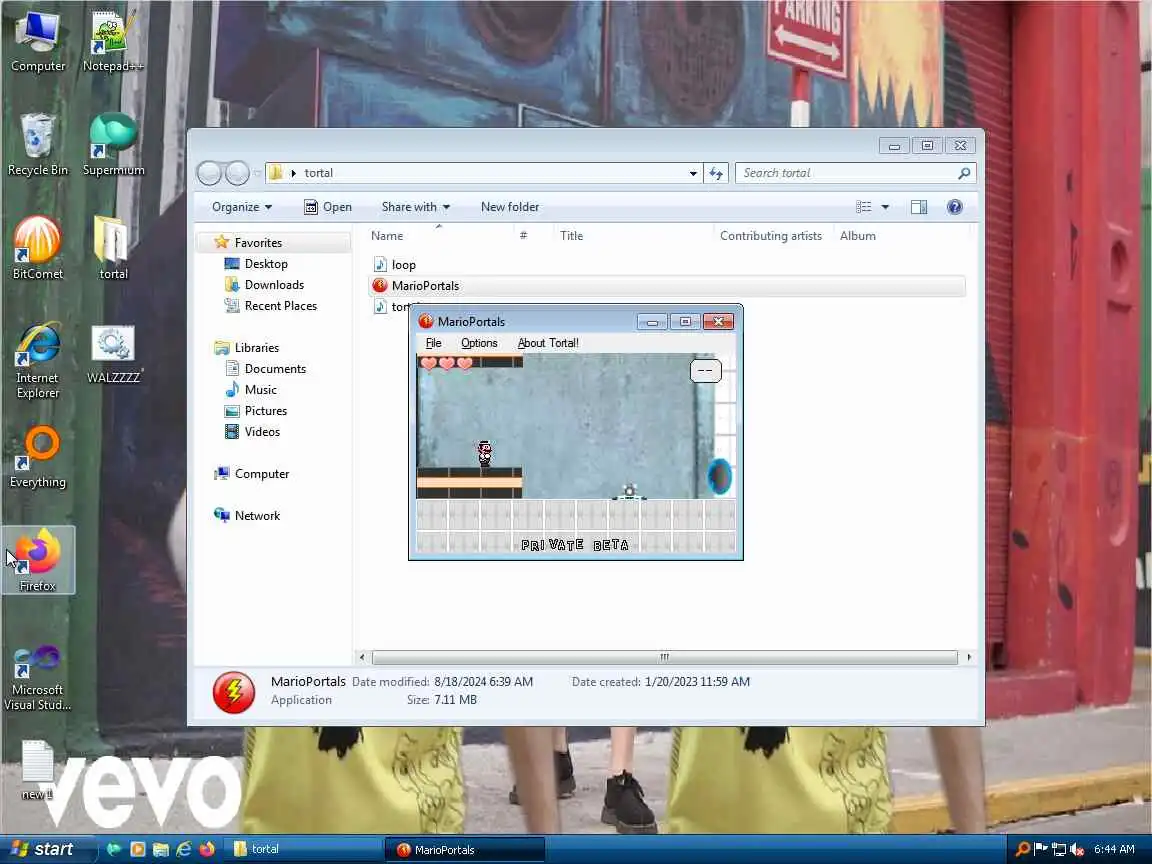Open the new text file on the desktop

(37, 770)
